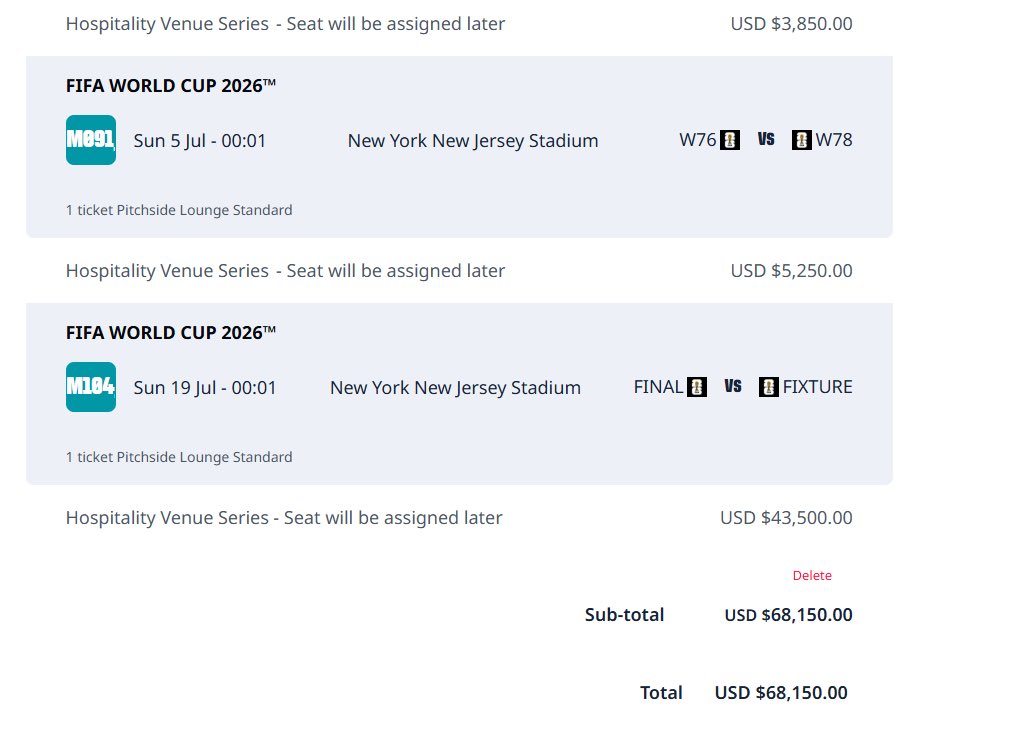Click the FIFA World Cup 2026 heading above M091
The image size is (1024, 733).
tap(171, 86)
